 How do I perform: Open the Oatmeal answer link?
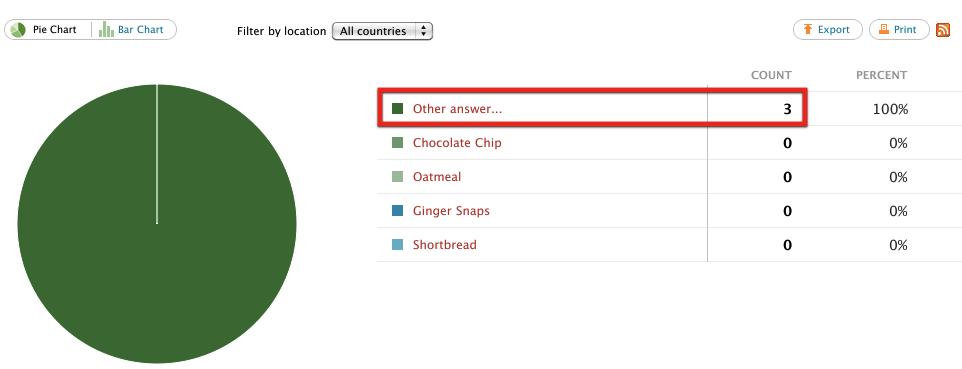click(437, 177)
